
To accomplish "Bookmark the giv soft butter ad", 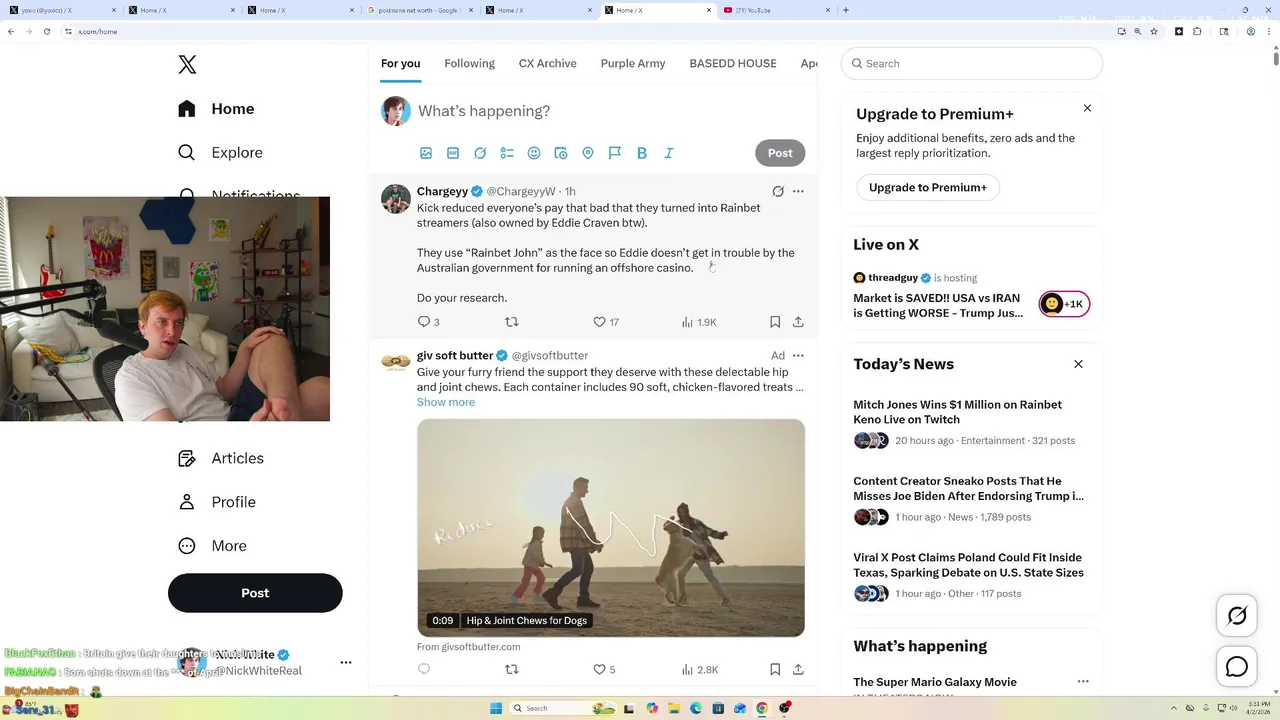I will point(775,669).
